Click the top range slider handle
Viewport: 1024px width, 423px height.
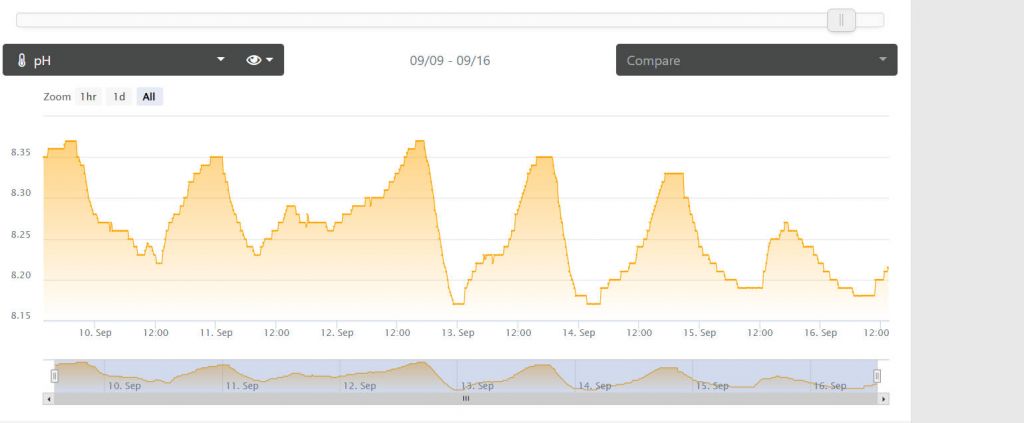(841, 20)
